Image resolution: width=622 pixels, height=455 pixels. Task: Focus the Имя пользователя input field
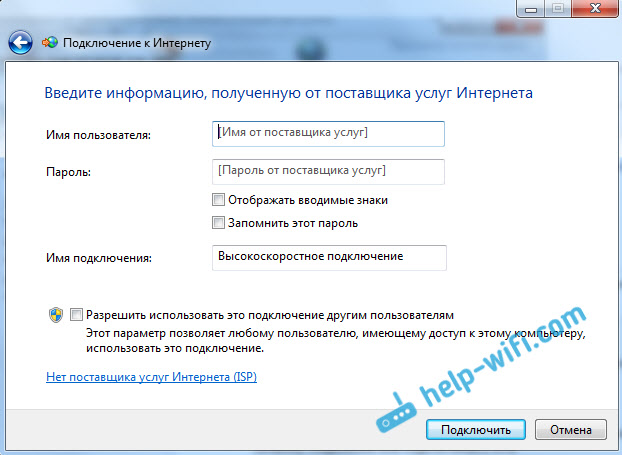point(328,134)
